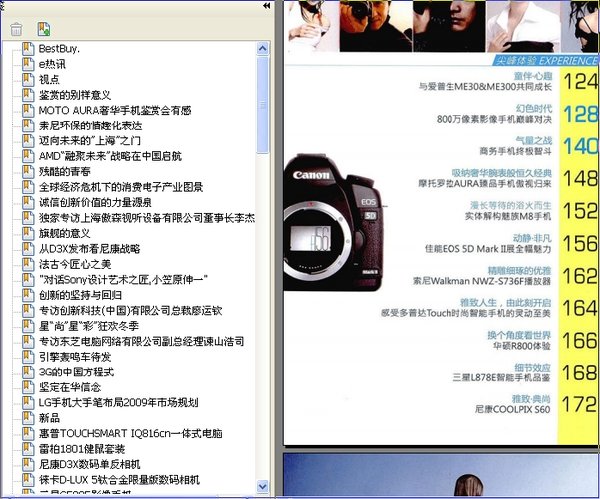Click page number 140 in contents
The image size is (600, 499).
click(x=580, y=146)
